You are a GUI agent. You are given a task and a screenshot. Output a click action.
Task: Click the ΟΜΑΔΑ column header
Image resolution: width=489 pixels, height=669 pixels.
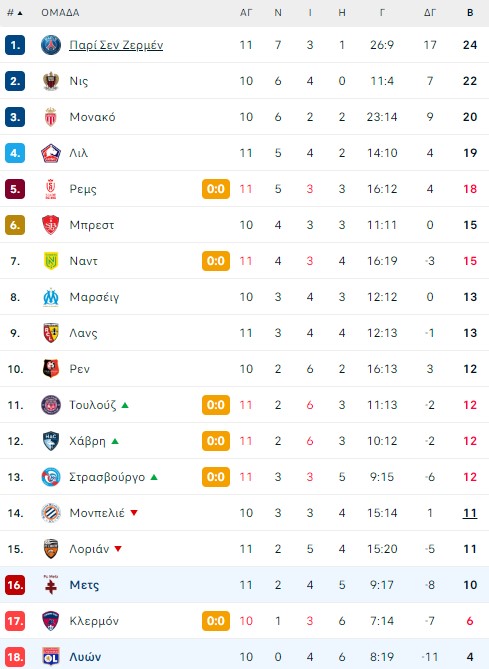point(60,13)
